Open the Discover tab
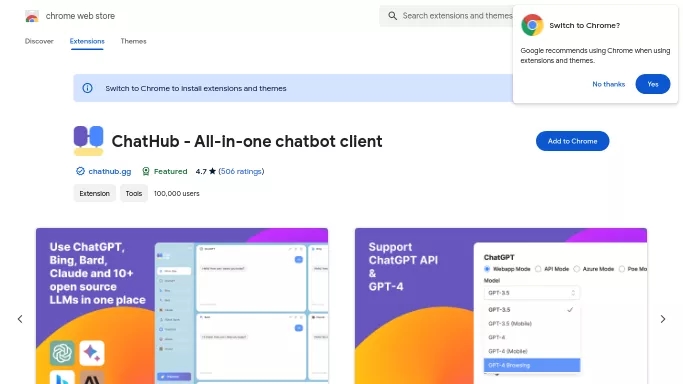 [x=39, y=41]
